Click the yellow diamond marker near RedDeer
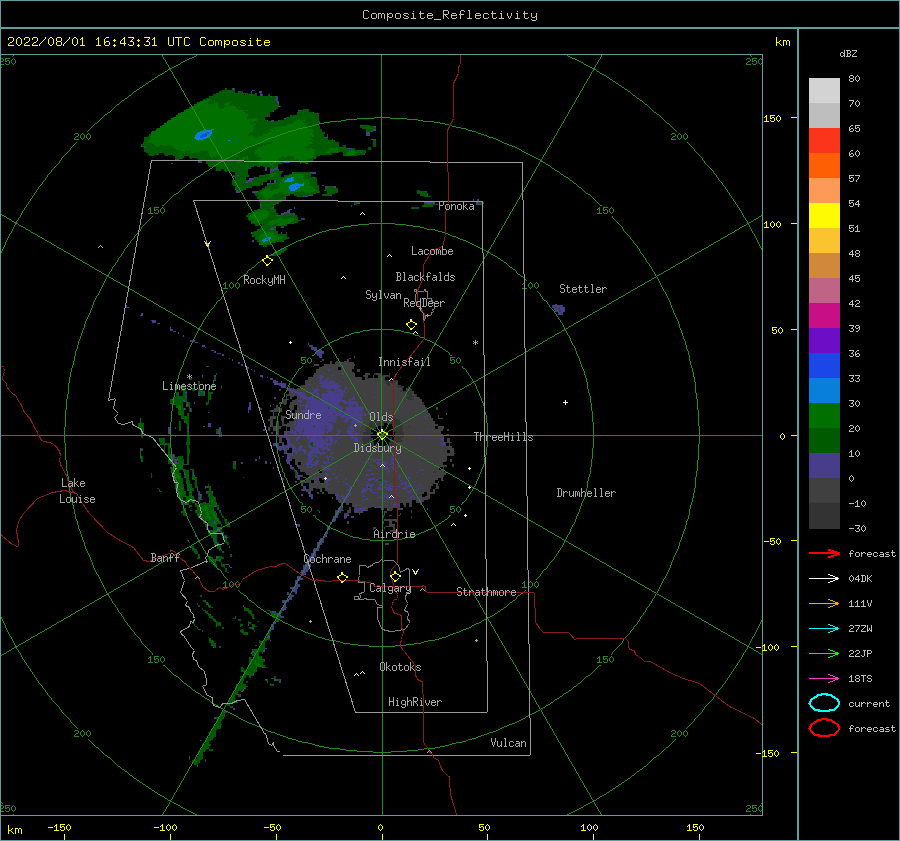This screenshot has height=841, width=900. (411, 325)
